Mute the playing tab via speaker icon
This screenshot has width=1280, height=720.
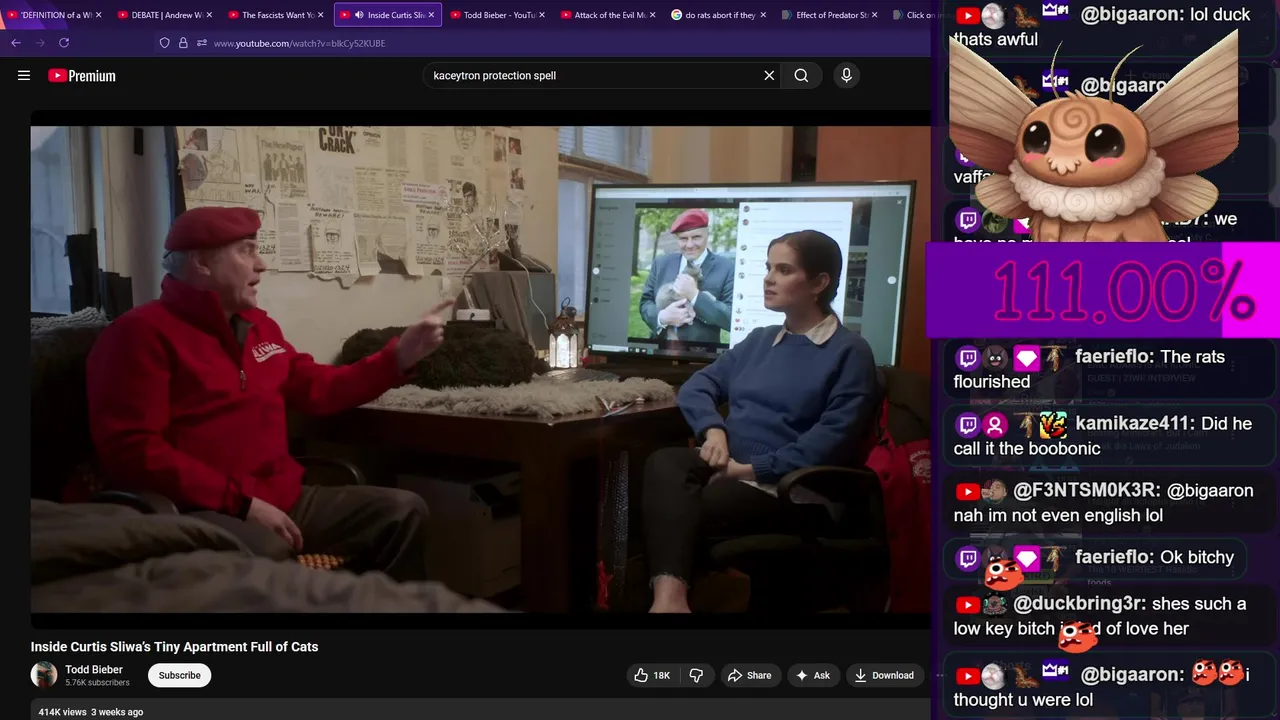358,15
